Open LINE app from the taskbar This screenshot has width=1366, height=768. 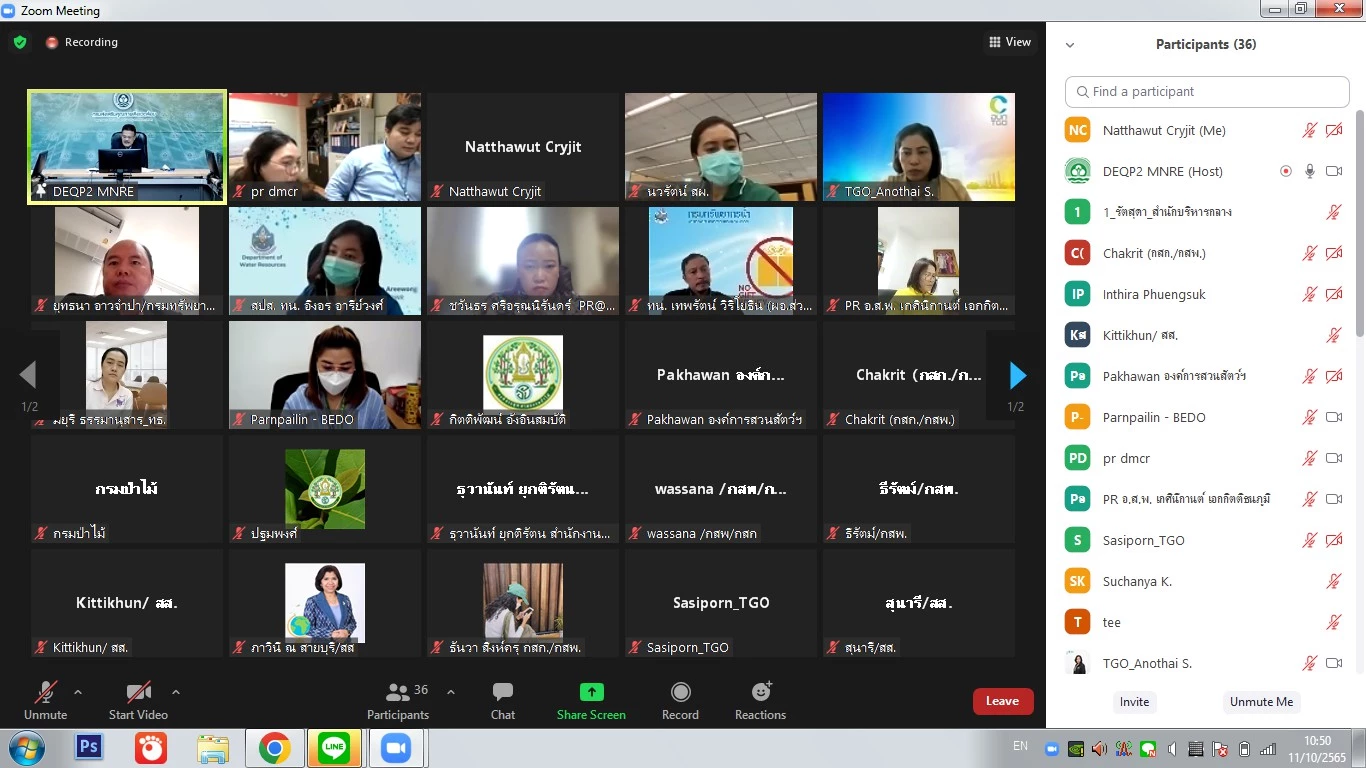point(334,748)
